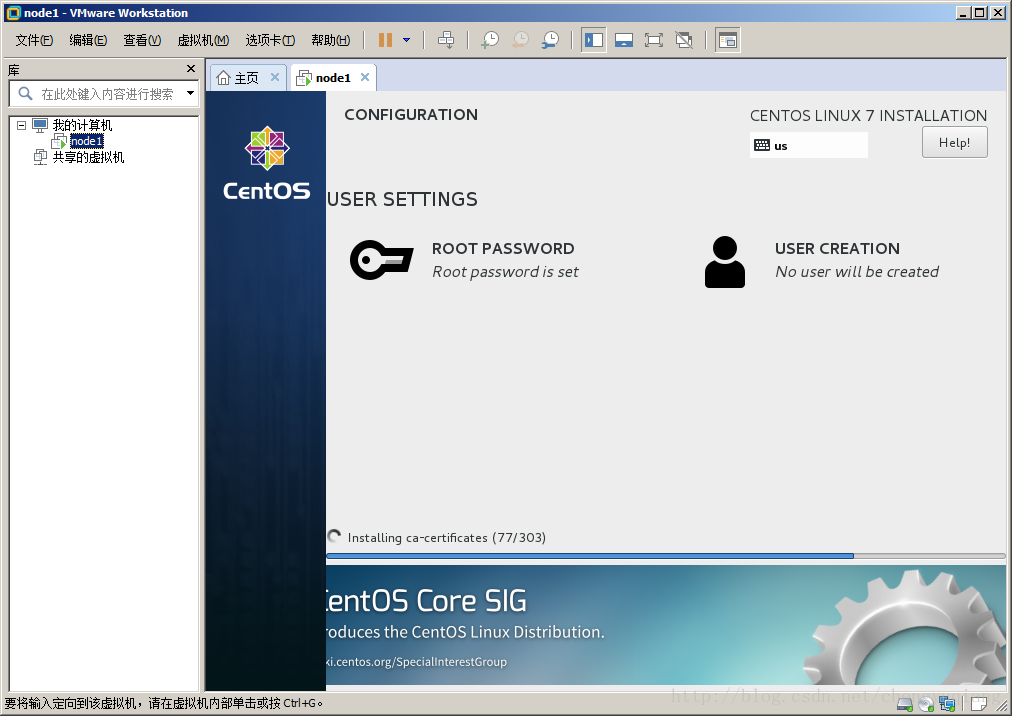Click the user creation person icon
1012x716 pixels.
tap(725, 261)
